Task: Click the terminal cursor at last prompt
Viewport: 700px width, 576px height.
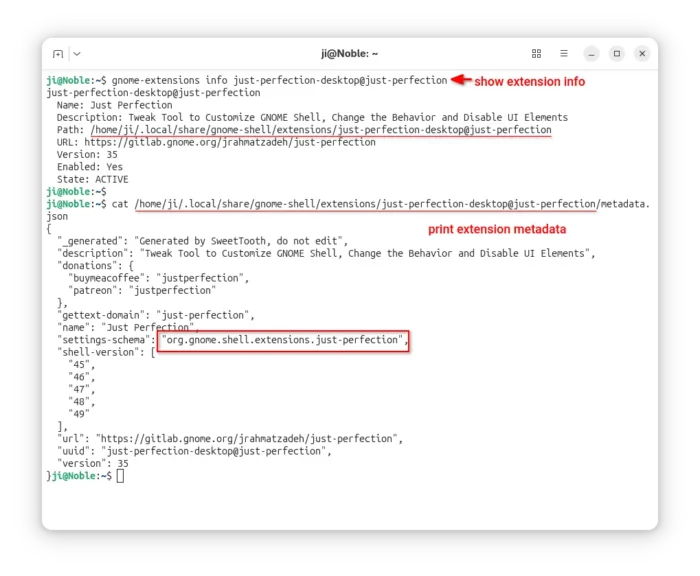Action: pyautogui.click(x=120, y=476)
